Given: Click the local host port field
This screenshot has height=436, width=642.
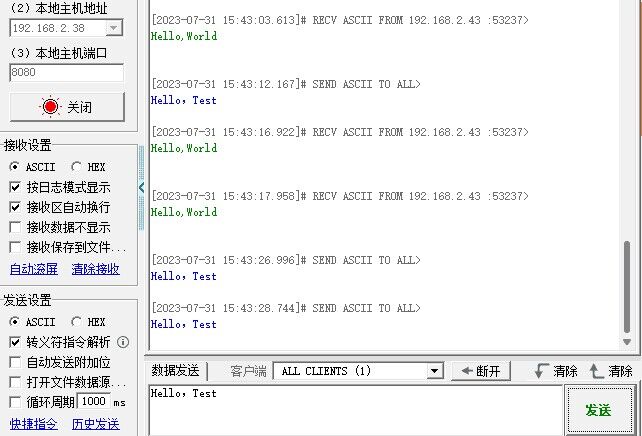Looking at the screenshot, I should pos(66,73).
